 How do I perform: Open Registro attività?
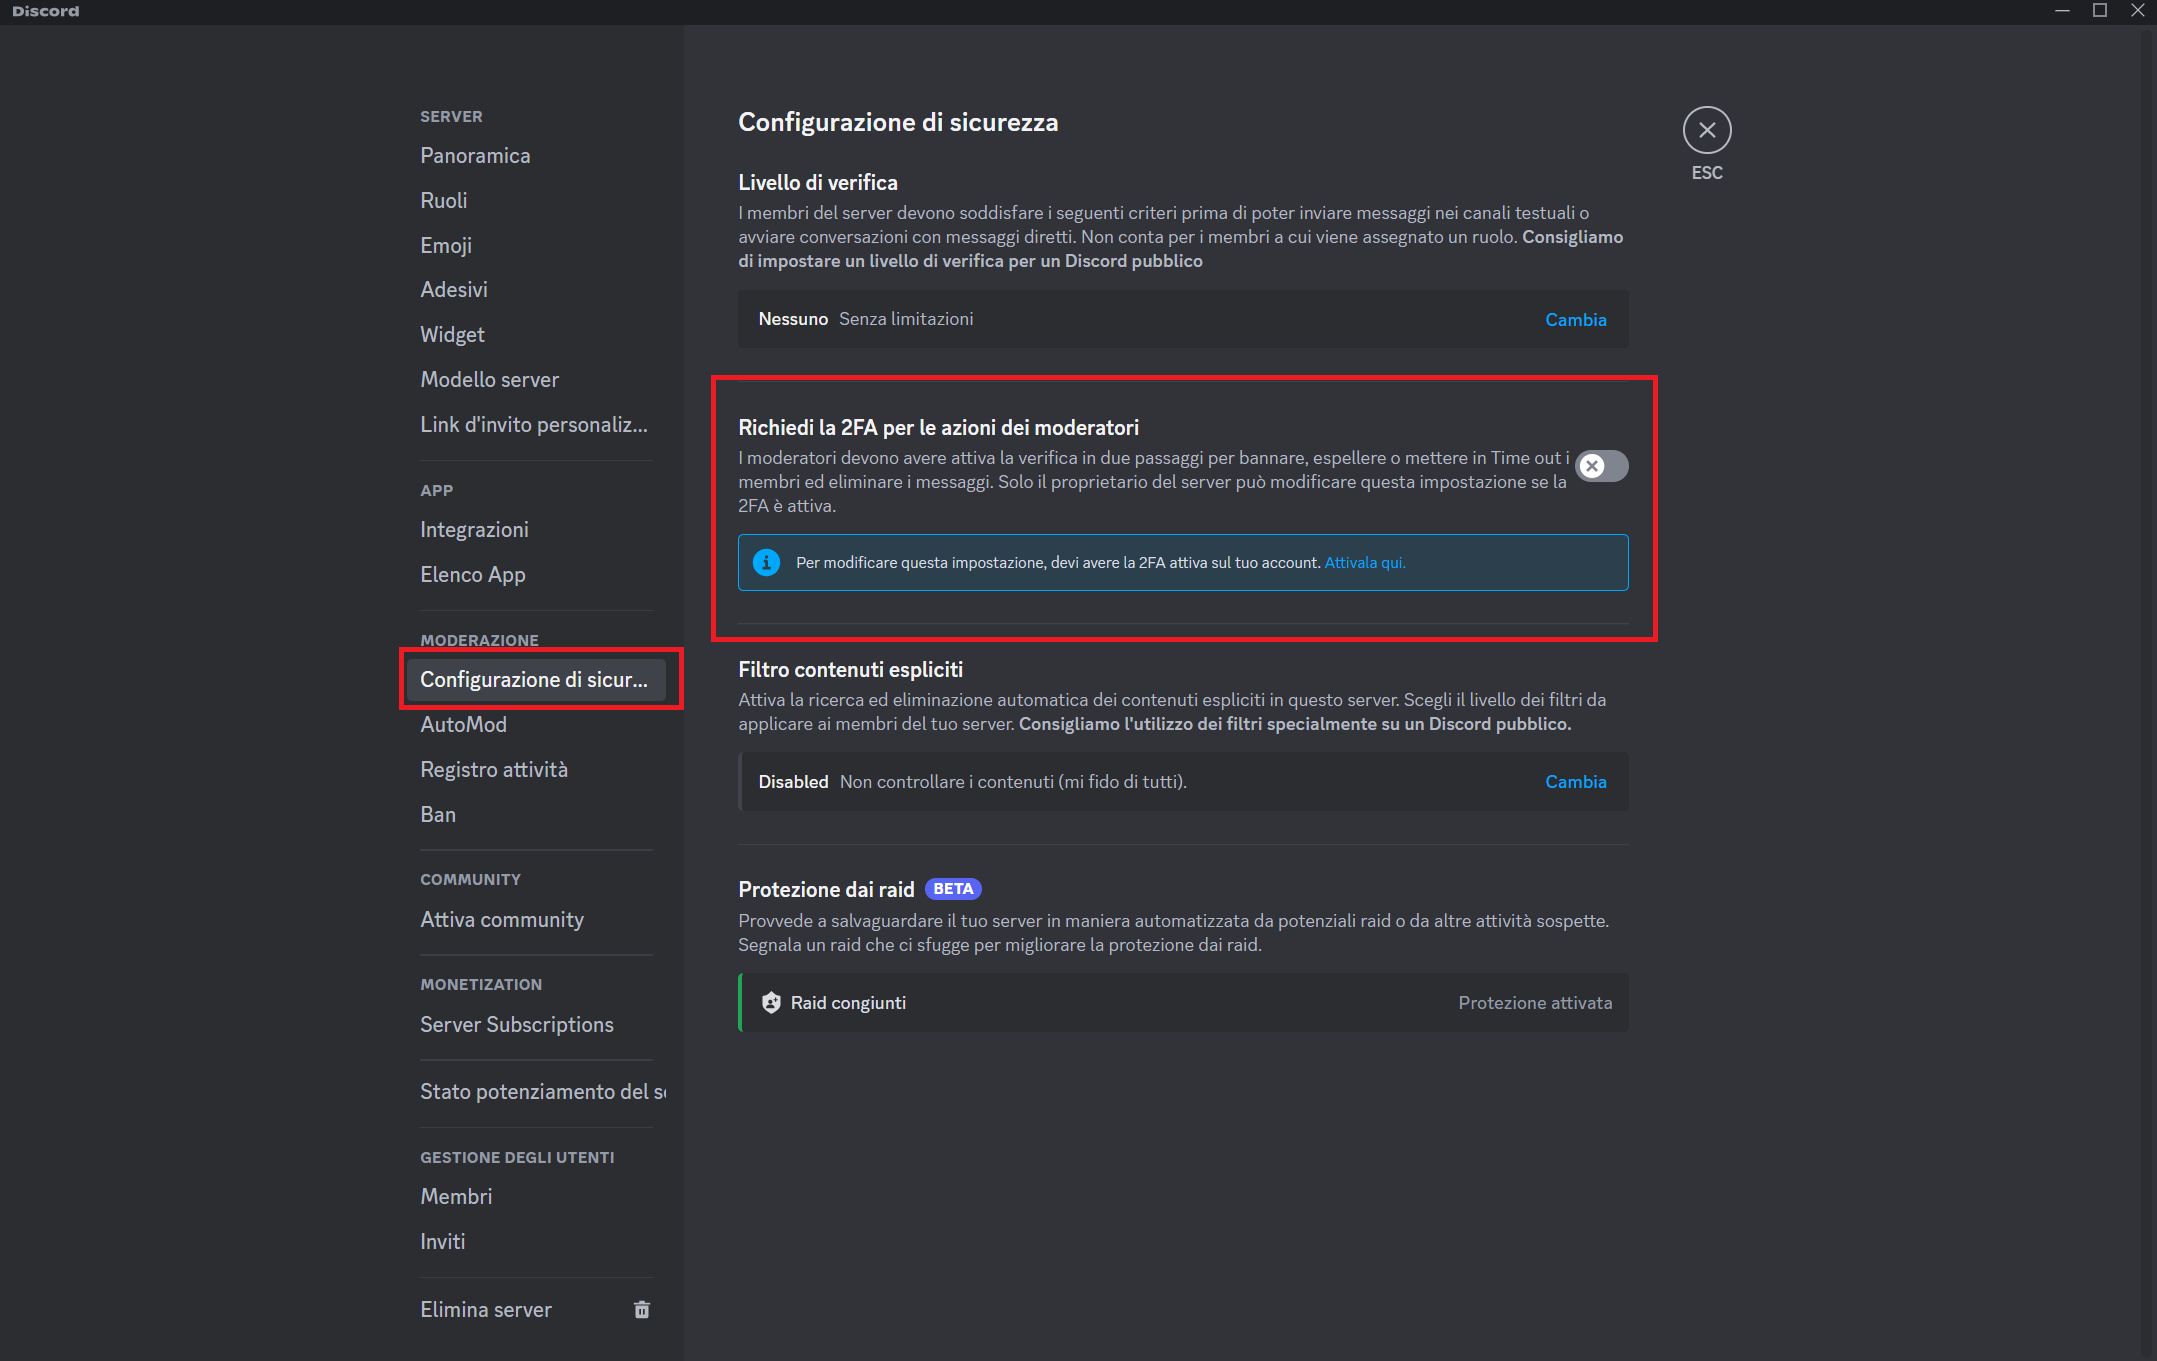pyautogui.click(x=494, y=769)
